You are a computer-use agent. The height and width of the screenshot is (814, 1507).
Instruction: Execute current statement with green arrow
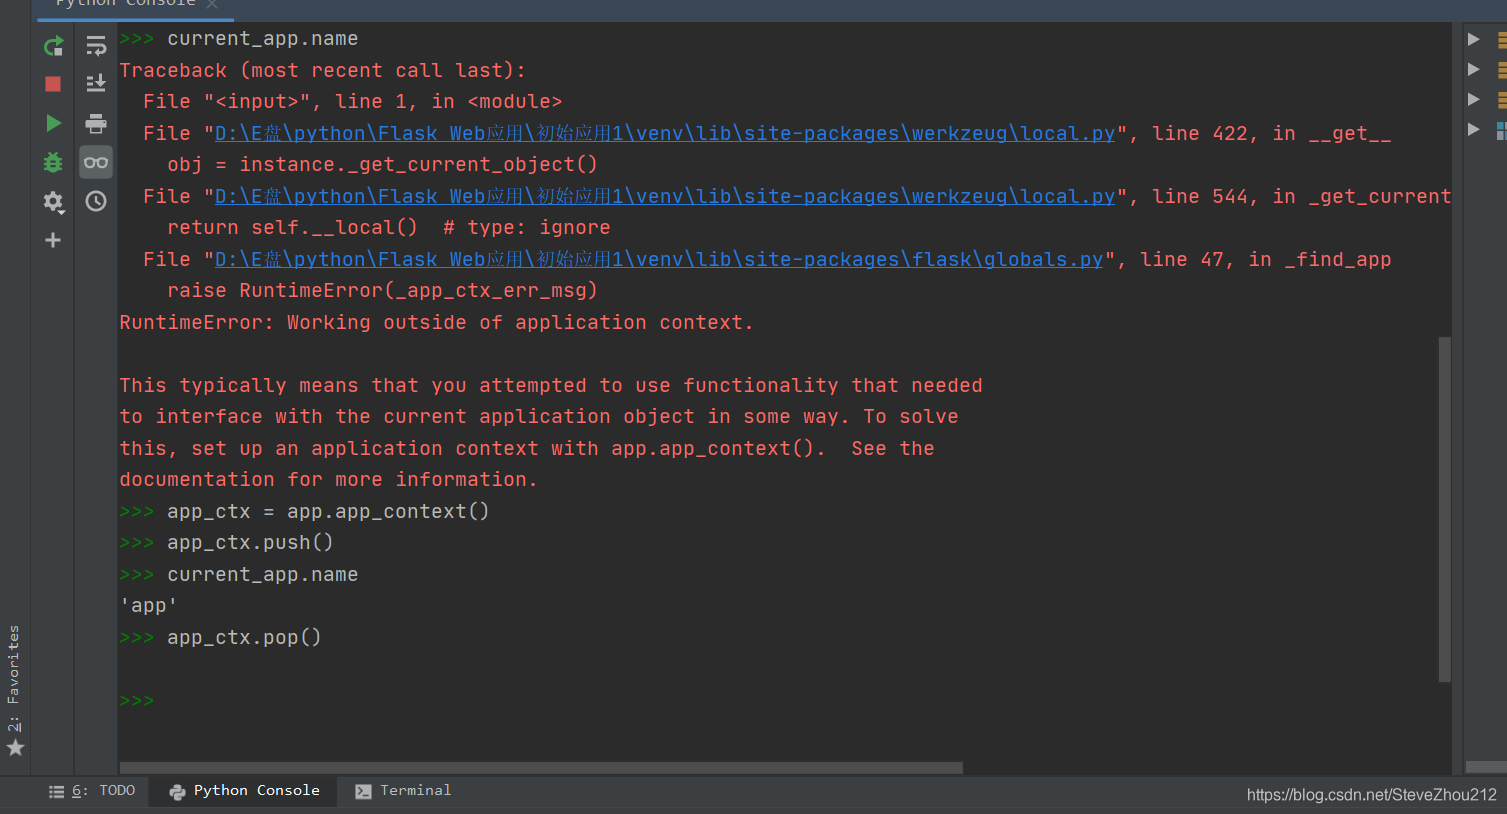(53, 123)
